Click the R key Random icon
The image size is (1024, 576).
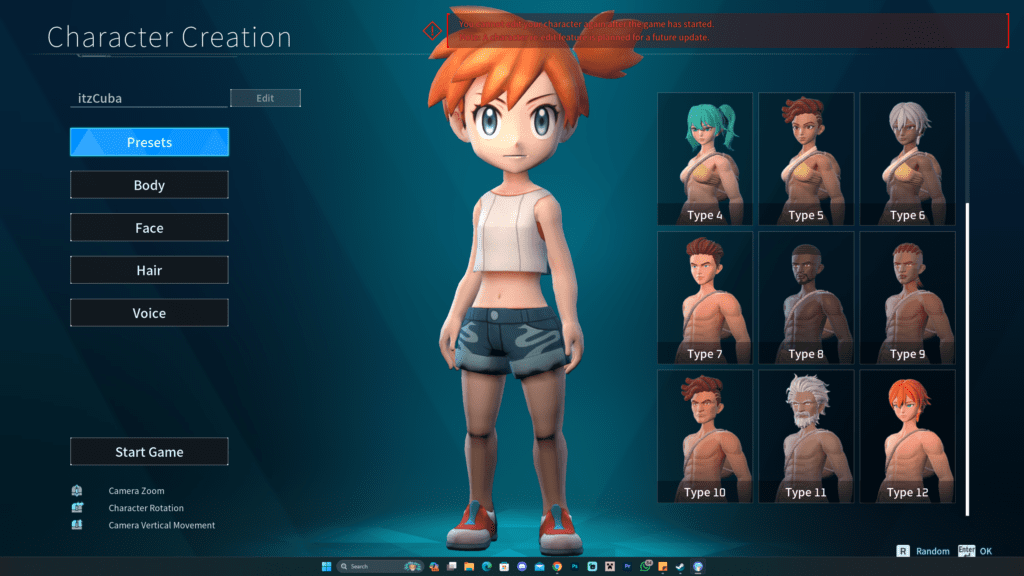(903, 550)
